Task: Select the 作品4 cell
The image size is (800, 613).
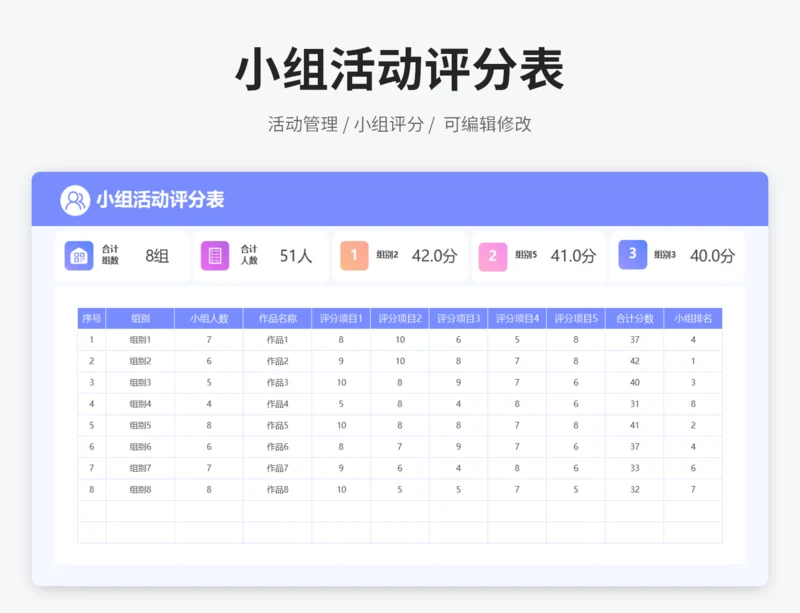Action: [278, 404]
